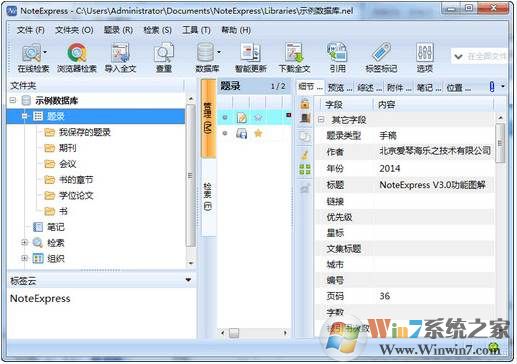Click the second record's type icon
This screenshot has height=364, width=517.
click(242, 134)
